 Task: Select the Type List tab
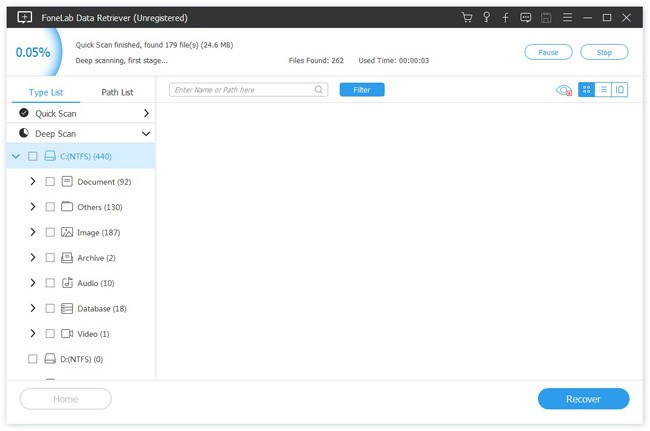(x=46, y=92)
